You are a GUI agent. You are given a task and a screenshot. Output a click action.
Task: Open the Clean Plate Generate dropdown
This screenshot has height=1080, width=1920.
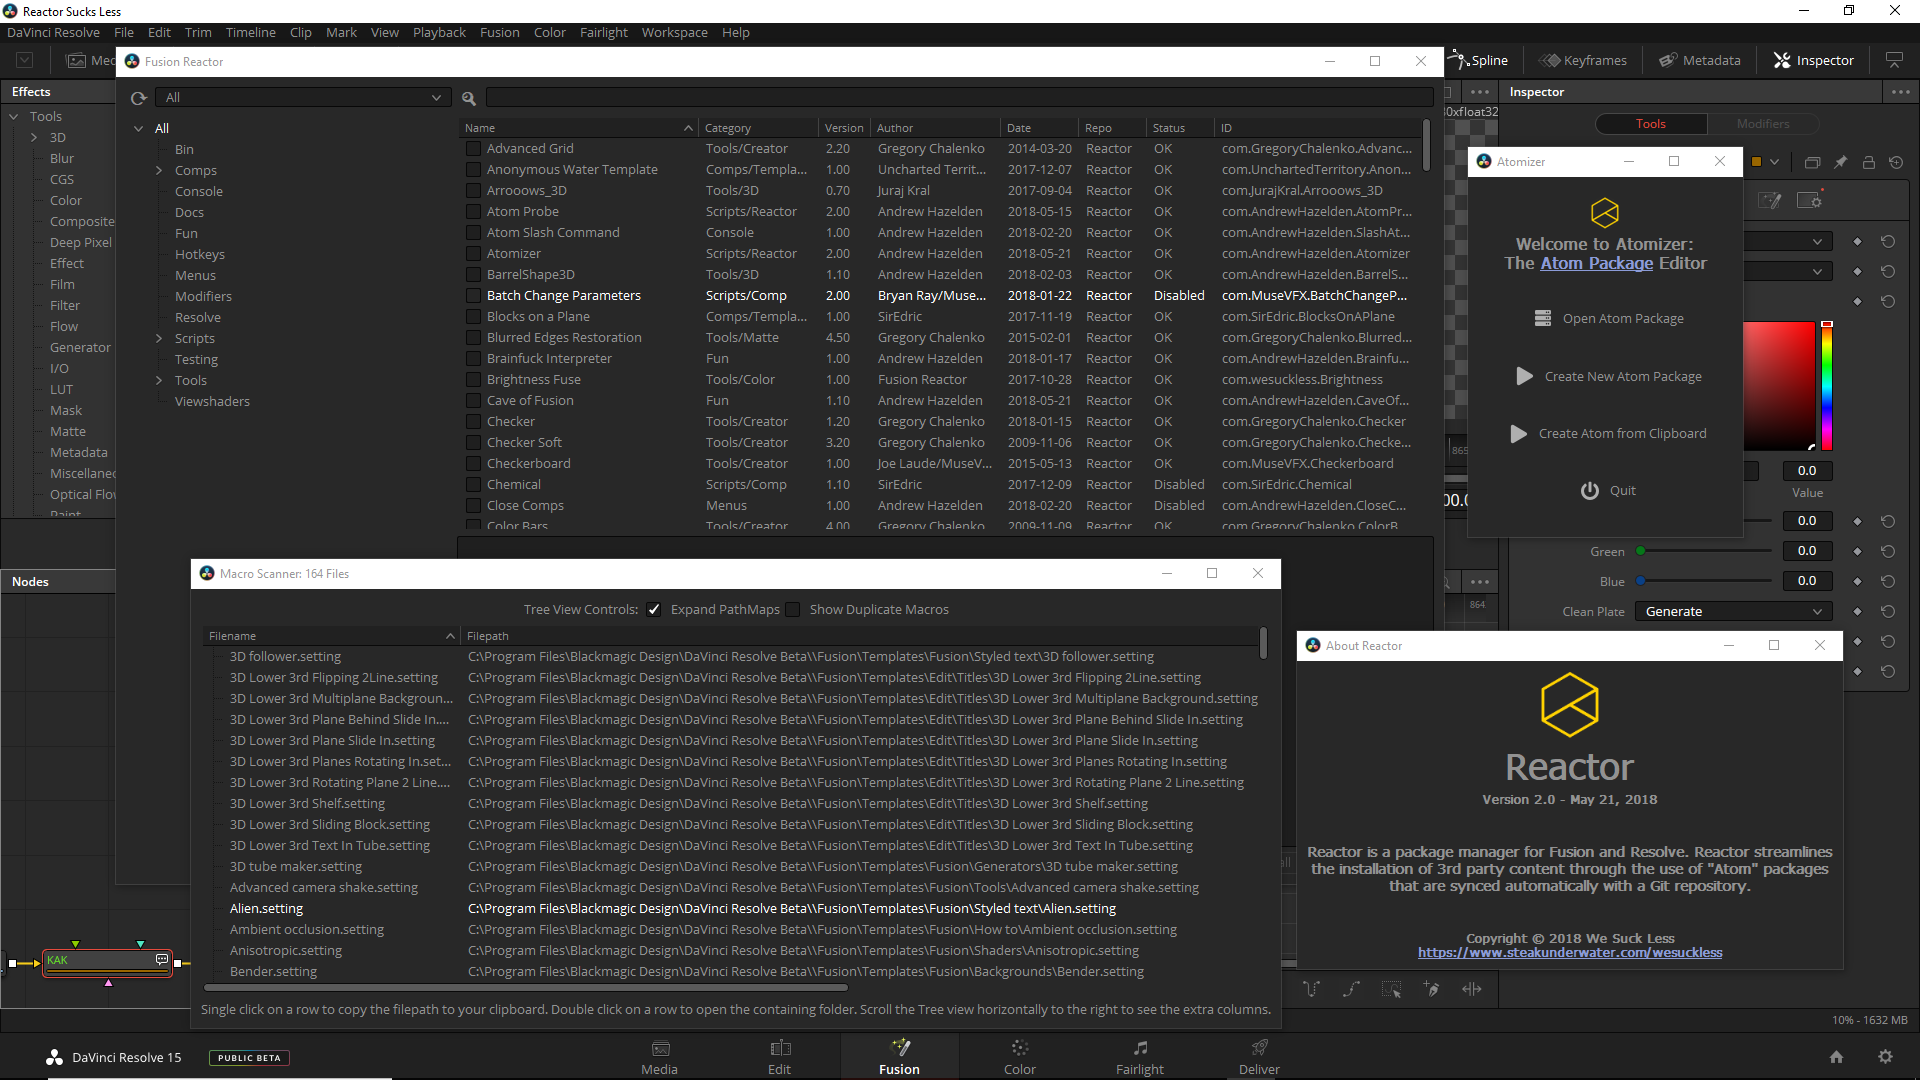pos(1734,612)
